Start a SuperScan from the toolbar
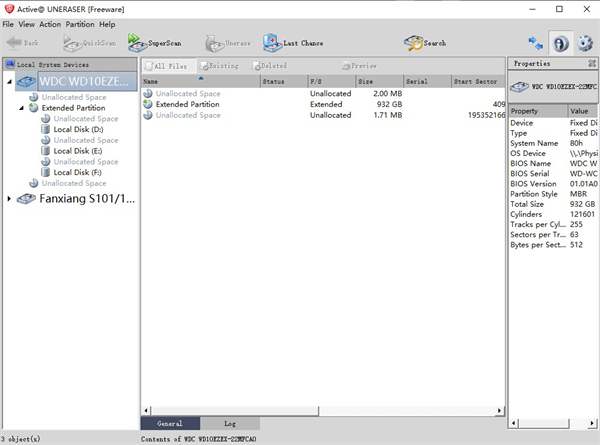Viewport: 600px width, 445px height. (152, 43)
